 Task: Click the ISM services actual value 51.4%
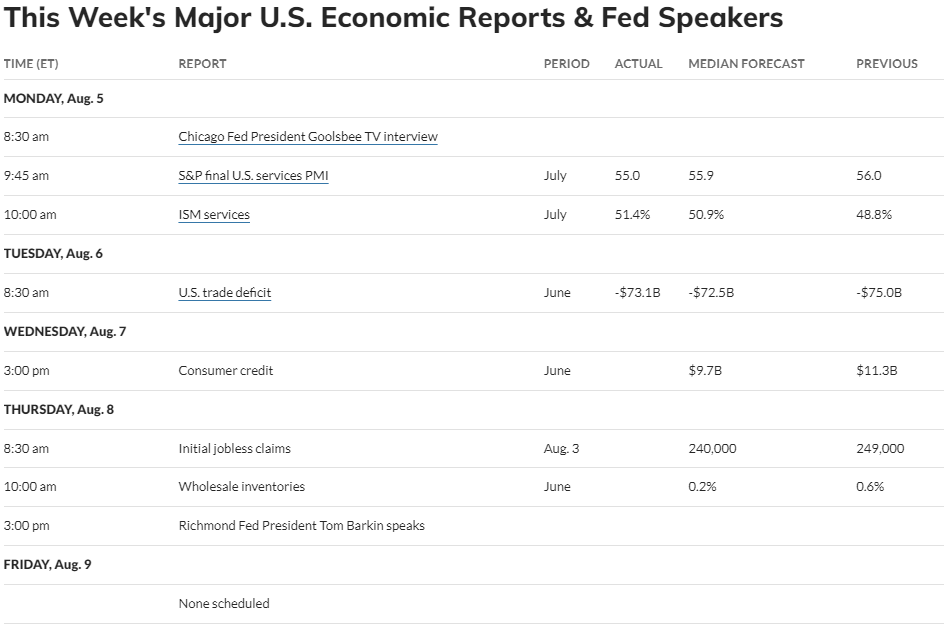pos(632,215)
